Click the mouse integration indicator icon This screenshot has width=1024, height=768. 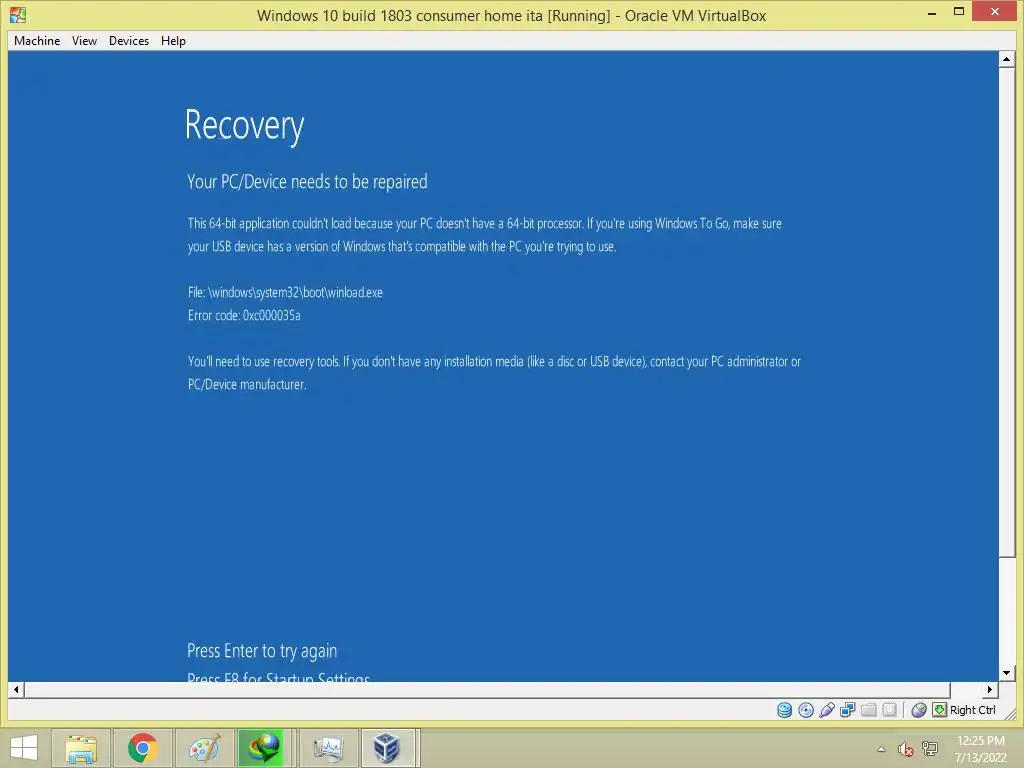pos(919,710)
